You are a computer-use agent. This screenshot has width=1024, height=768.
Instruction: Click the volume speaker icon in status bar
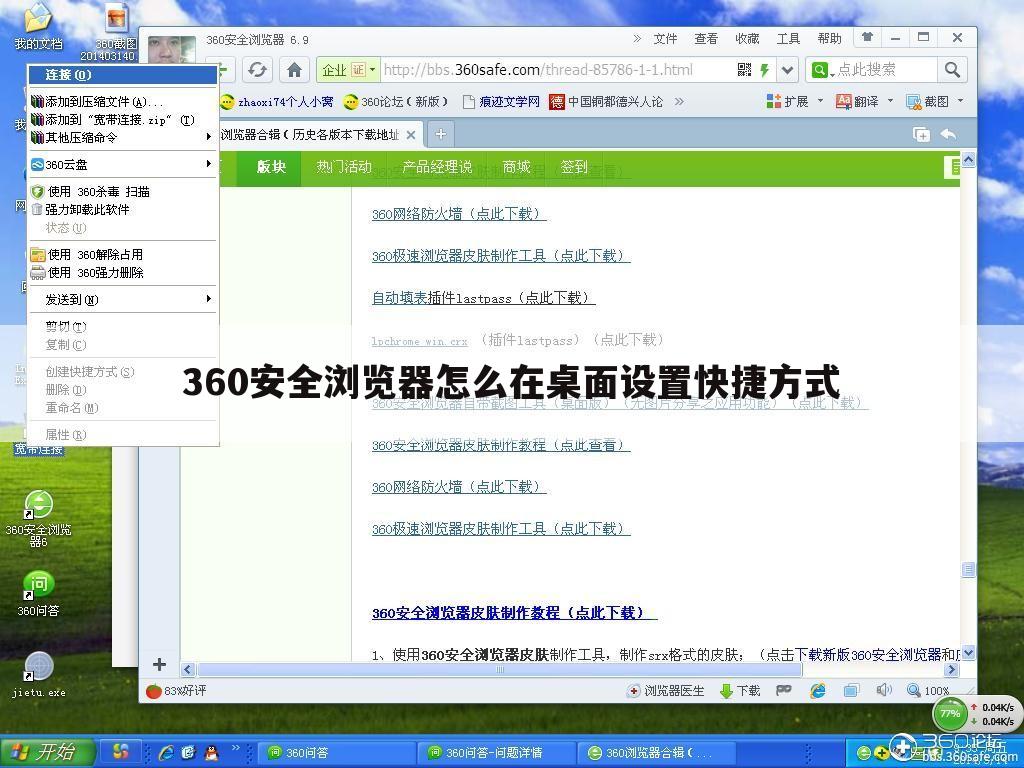coord(884,690)
